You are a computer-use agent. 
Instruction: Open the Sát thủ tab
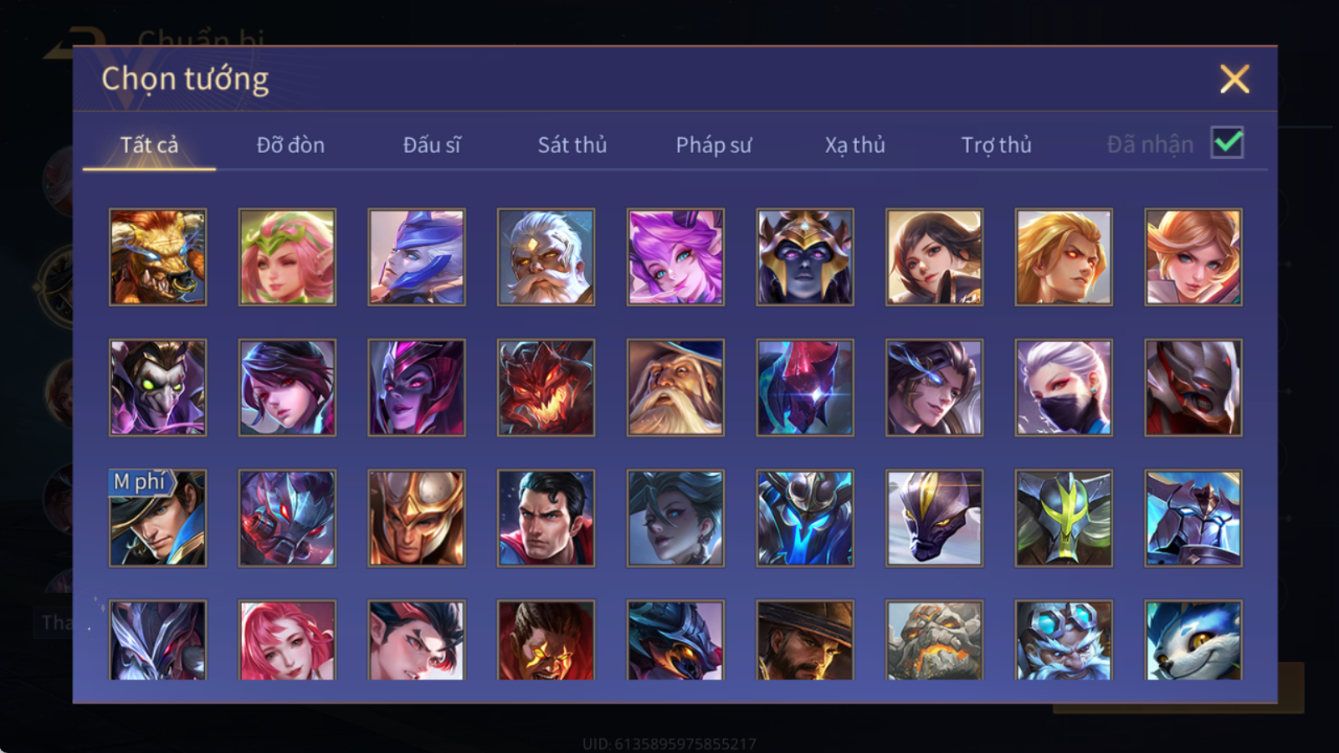572,145
